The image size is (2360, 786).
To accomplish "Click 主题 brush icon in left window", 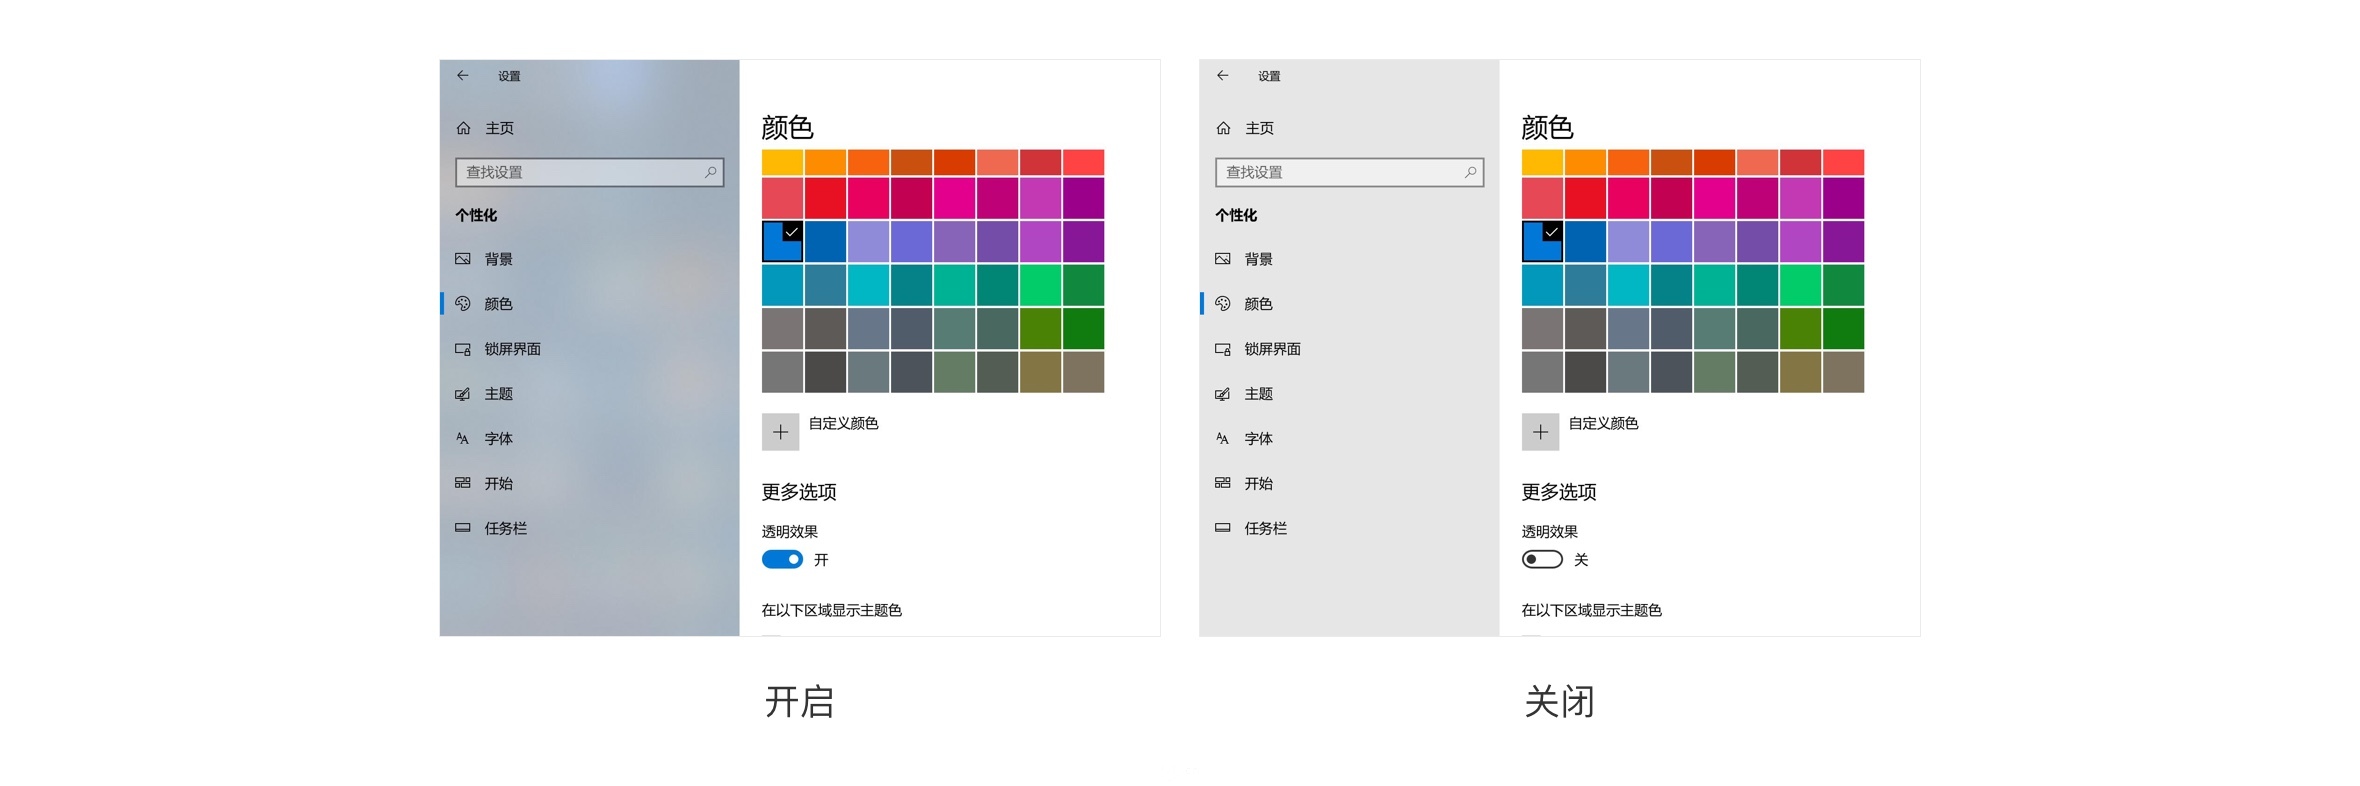I will point(463,394).
